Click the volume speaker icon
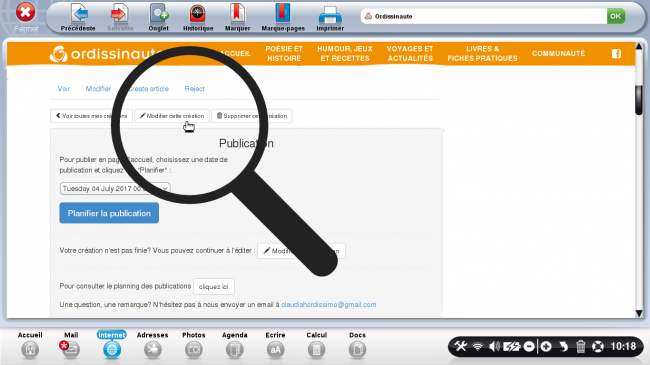Viewport: 650px width, 365px height. click(x=494, y=346)
